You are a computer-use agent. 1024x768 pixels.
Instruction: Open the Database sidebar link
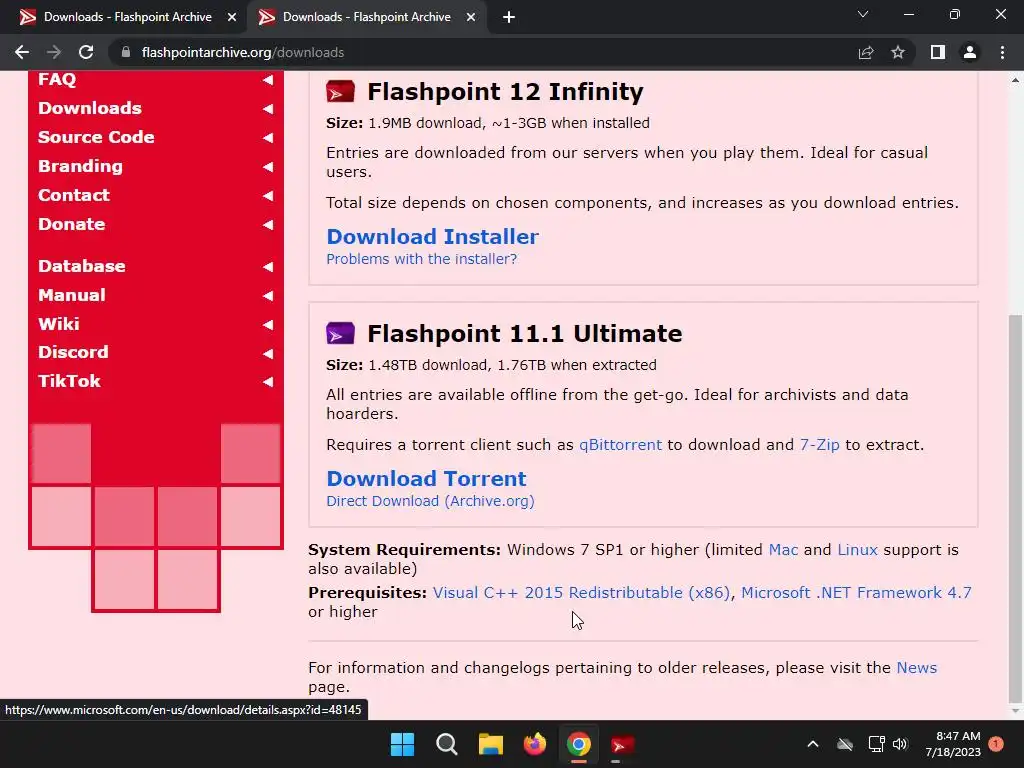pyautogui.click(x=82, y=266)
